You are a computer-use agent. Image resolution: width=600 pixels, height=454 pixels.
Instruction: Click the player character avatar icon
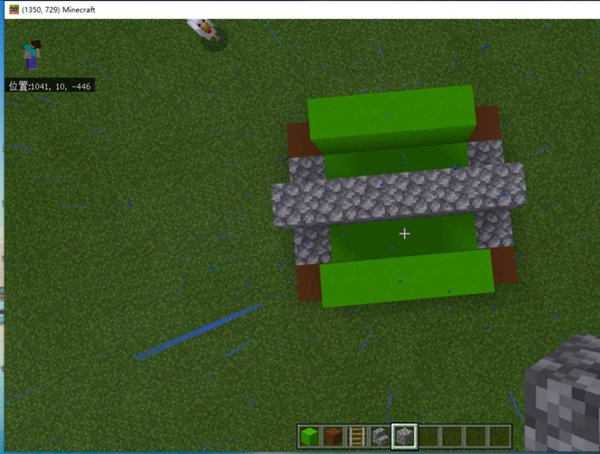34,56
